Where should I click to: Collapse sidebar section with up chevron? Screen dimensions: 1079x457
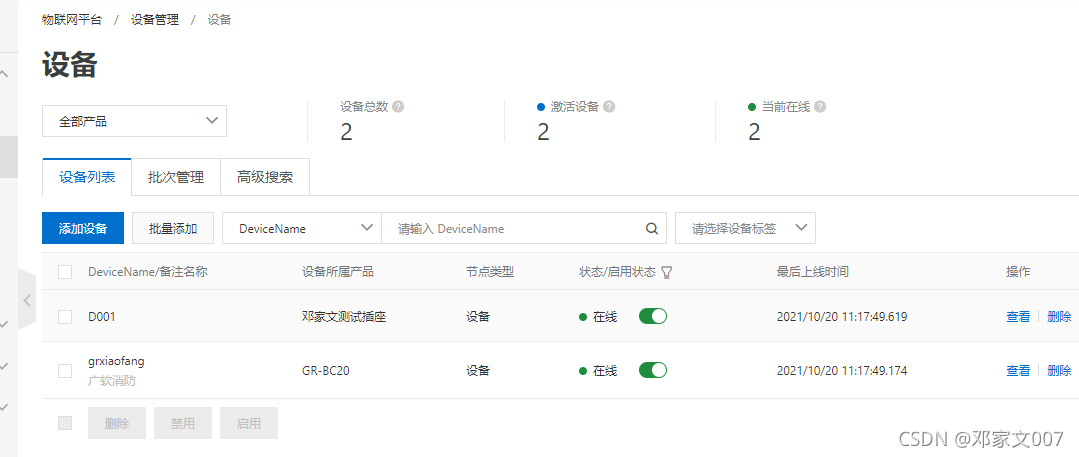coord(4,74)
